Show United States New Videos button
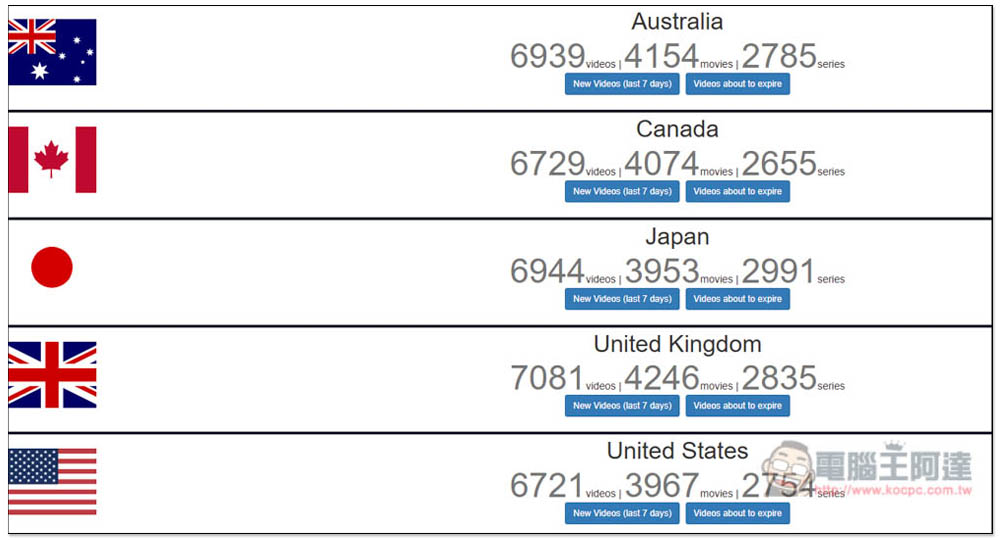The image size is (1000, 540). (622, 513)
